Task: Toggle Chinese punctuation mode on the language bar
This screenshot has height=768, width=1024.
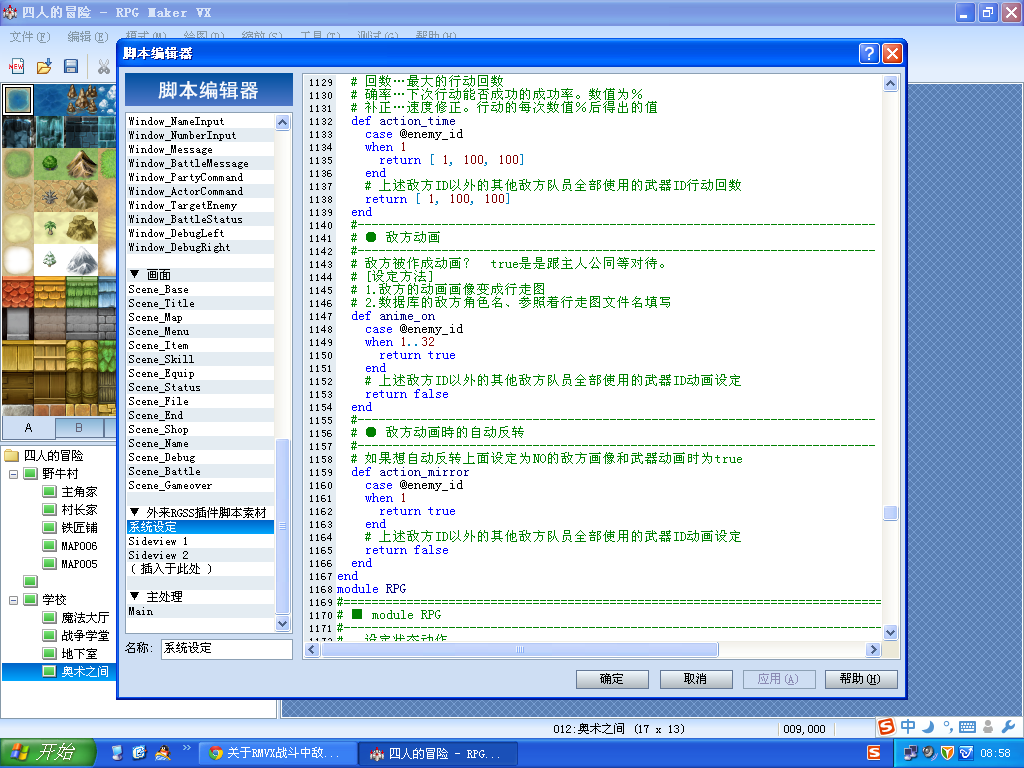Action: coord(948,726)
